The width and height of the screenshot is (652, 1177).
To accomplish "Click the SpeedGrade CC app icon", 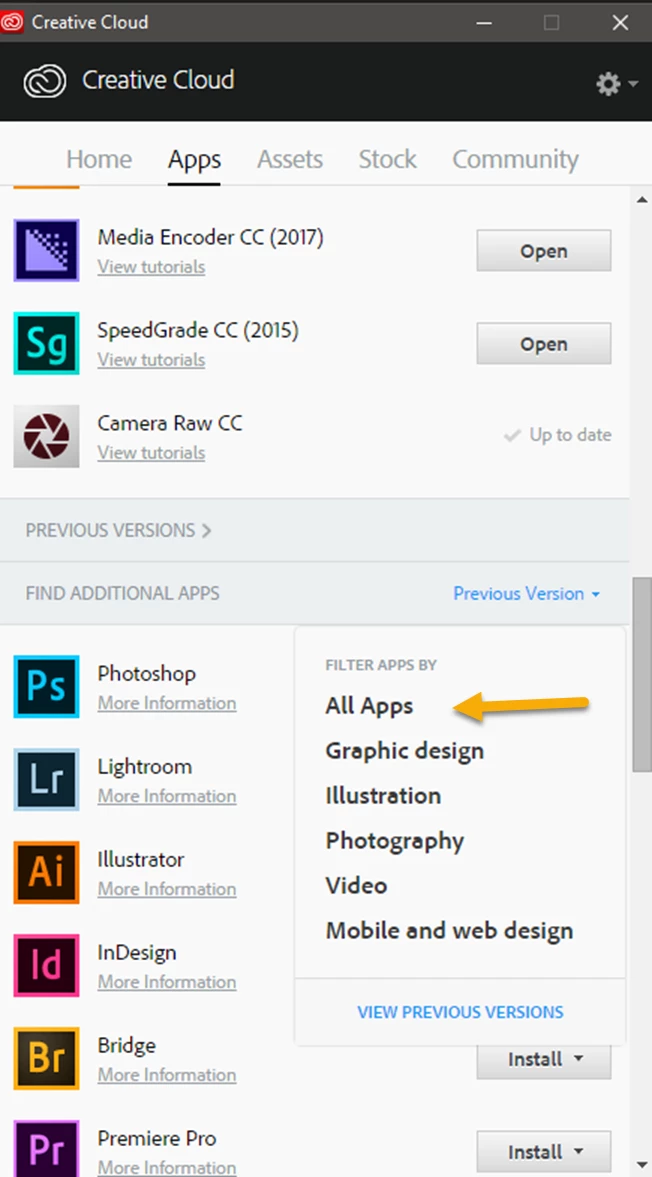I will (47, 344).
